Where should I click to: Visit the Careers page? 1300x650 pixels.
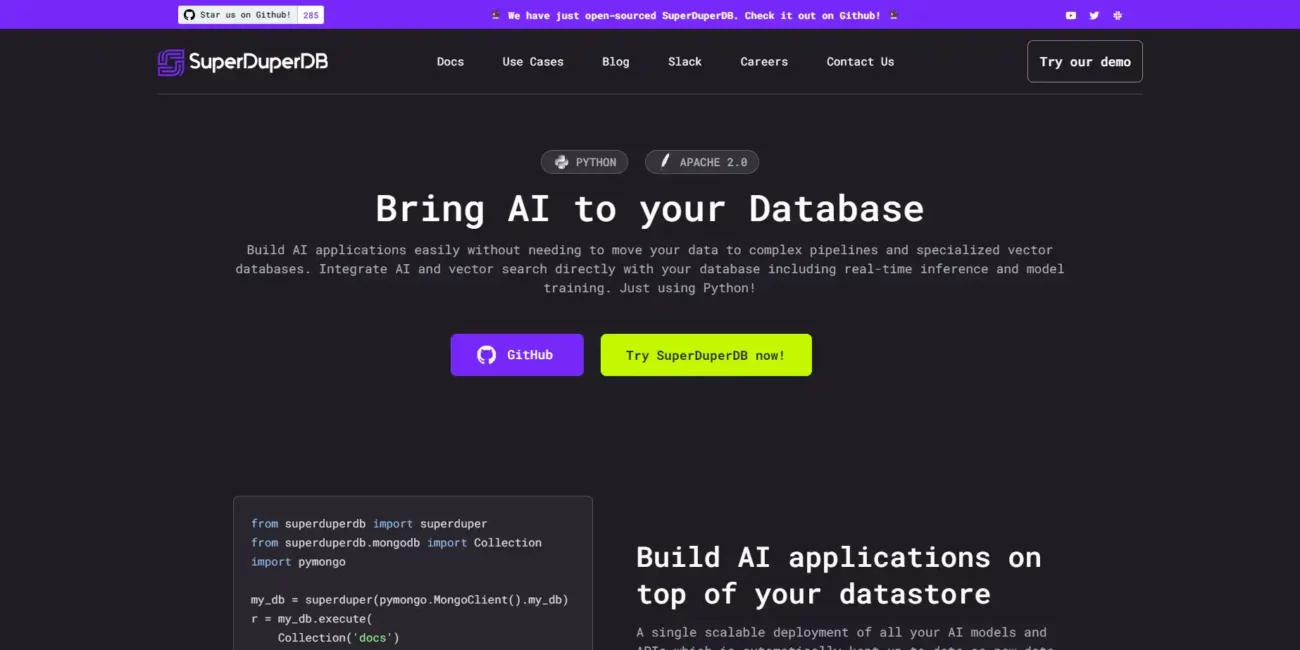(x=764, y=62)
